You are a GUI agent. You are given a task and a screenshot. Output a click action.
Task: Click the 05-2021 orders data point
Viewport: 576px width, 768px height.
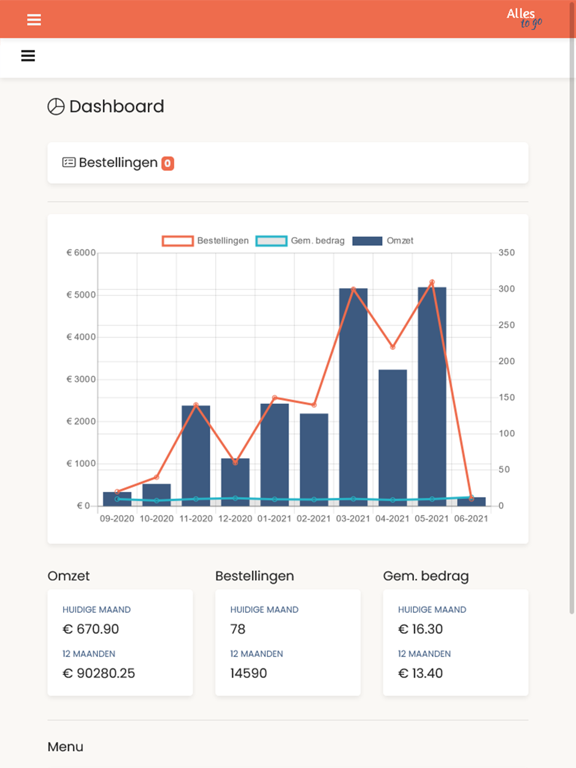pyautogui.click(x=432, y=282)
